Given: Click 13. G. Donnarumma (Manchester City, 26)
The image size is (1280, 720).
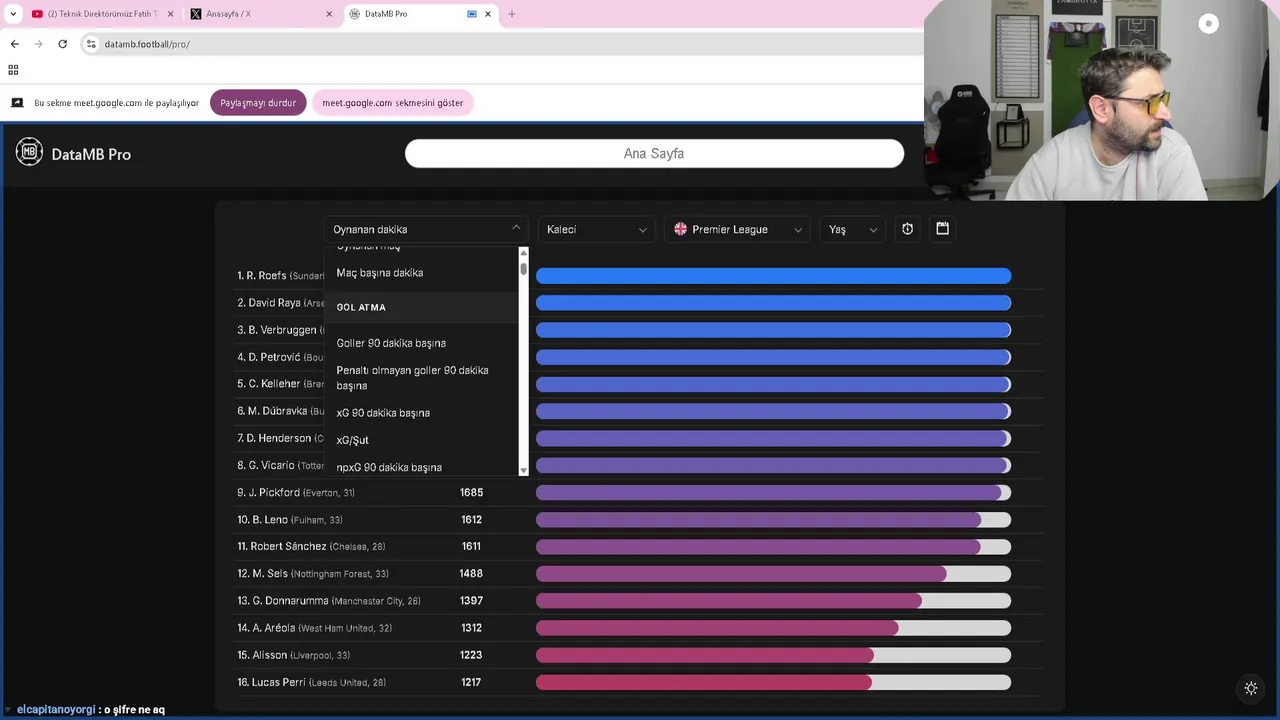Looking at the screenshot, I should [x=329, y=601].
